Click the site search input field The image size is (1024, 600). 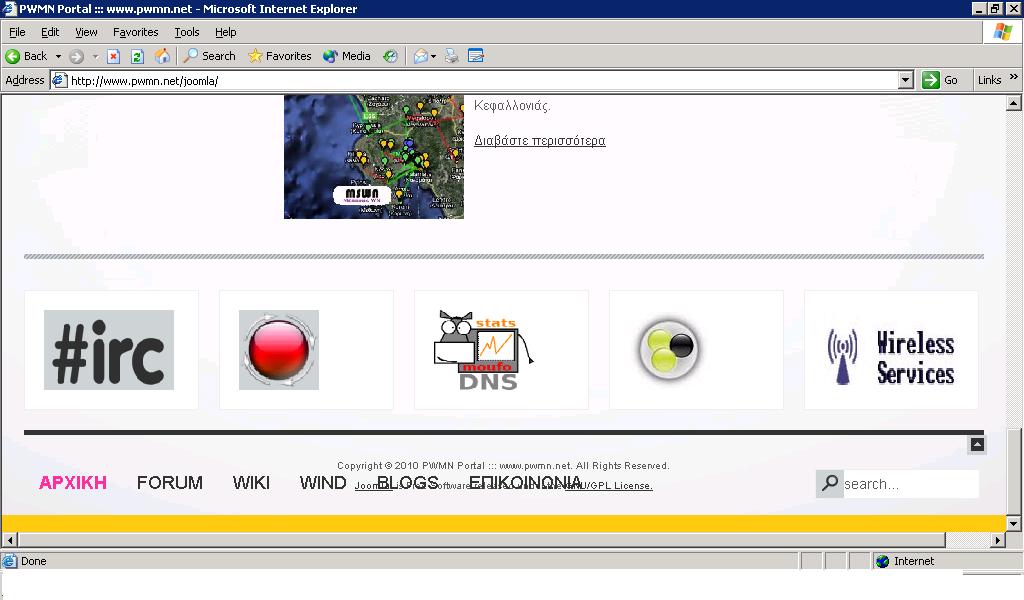click(908, 484)
